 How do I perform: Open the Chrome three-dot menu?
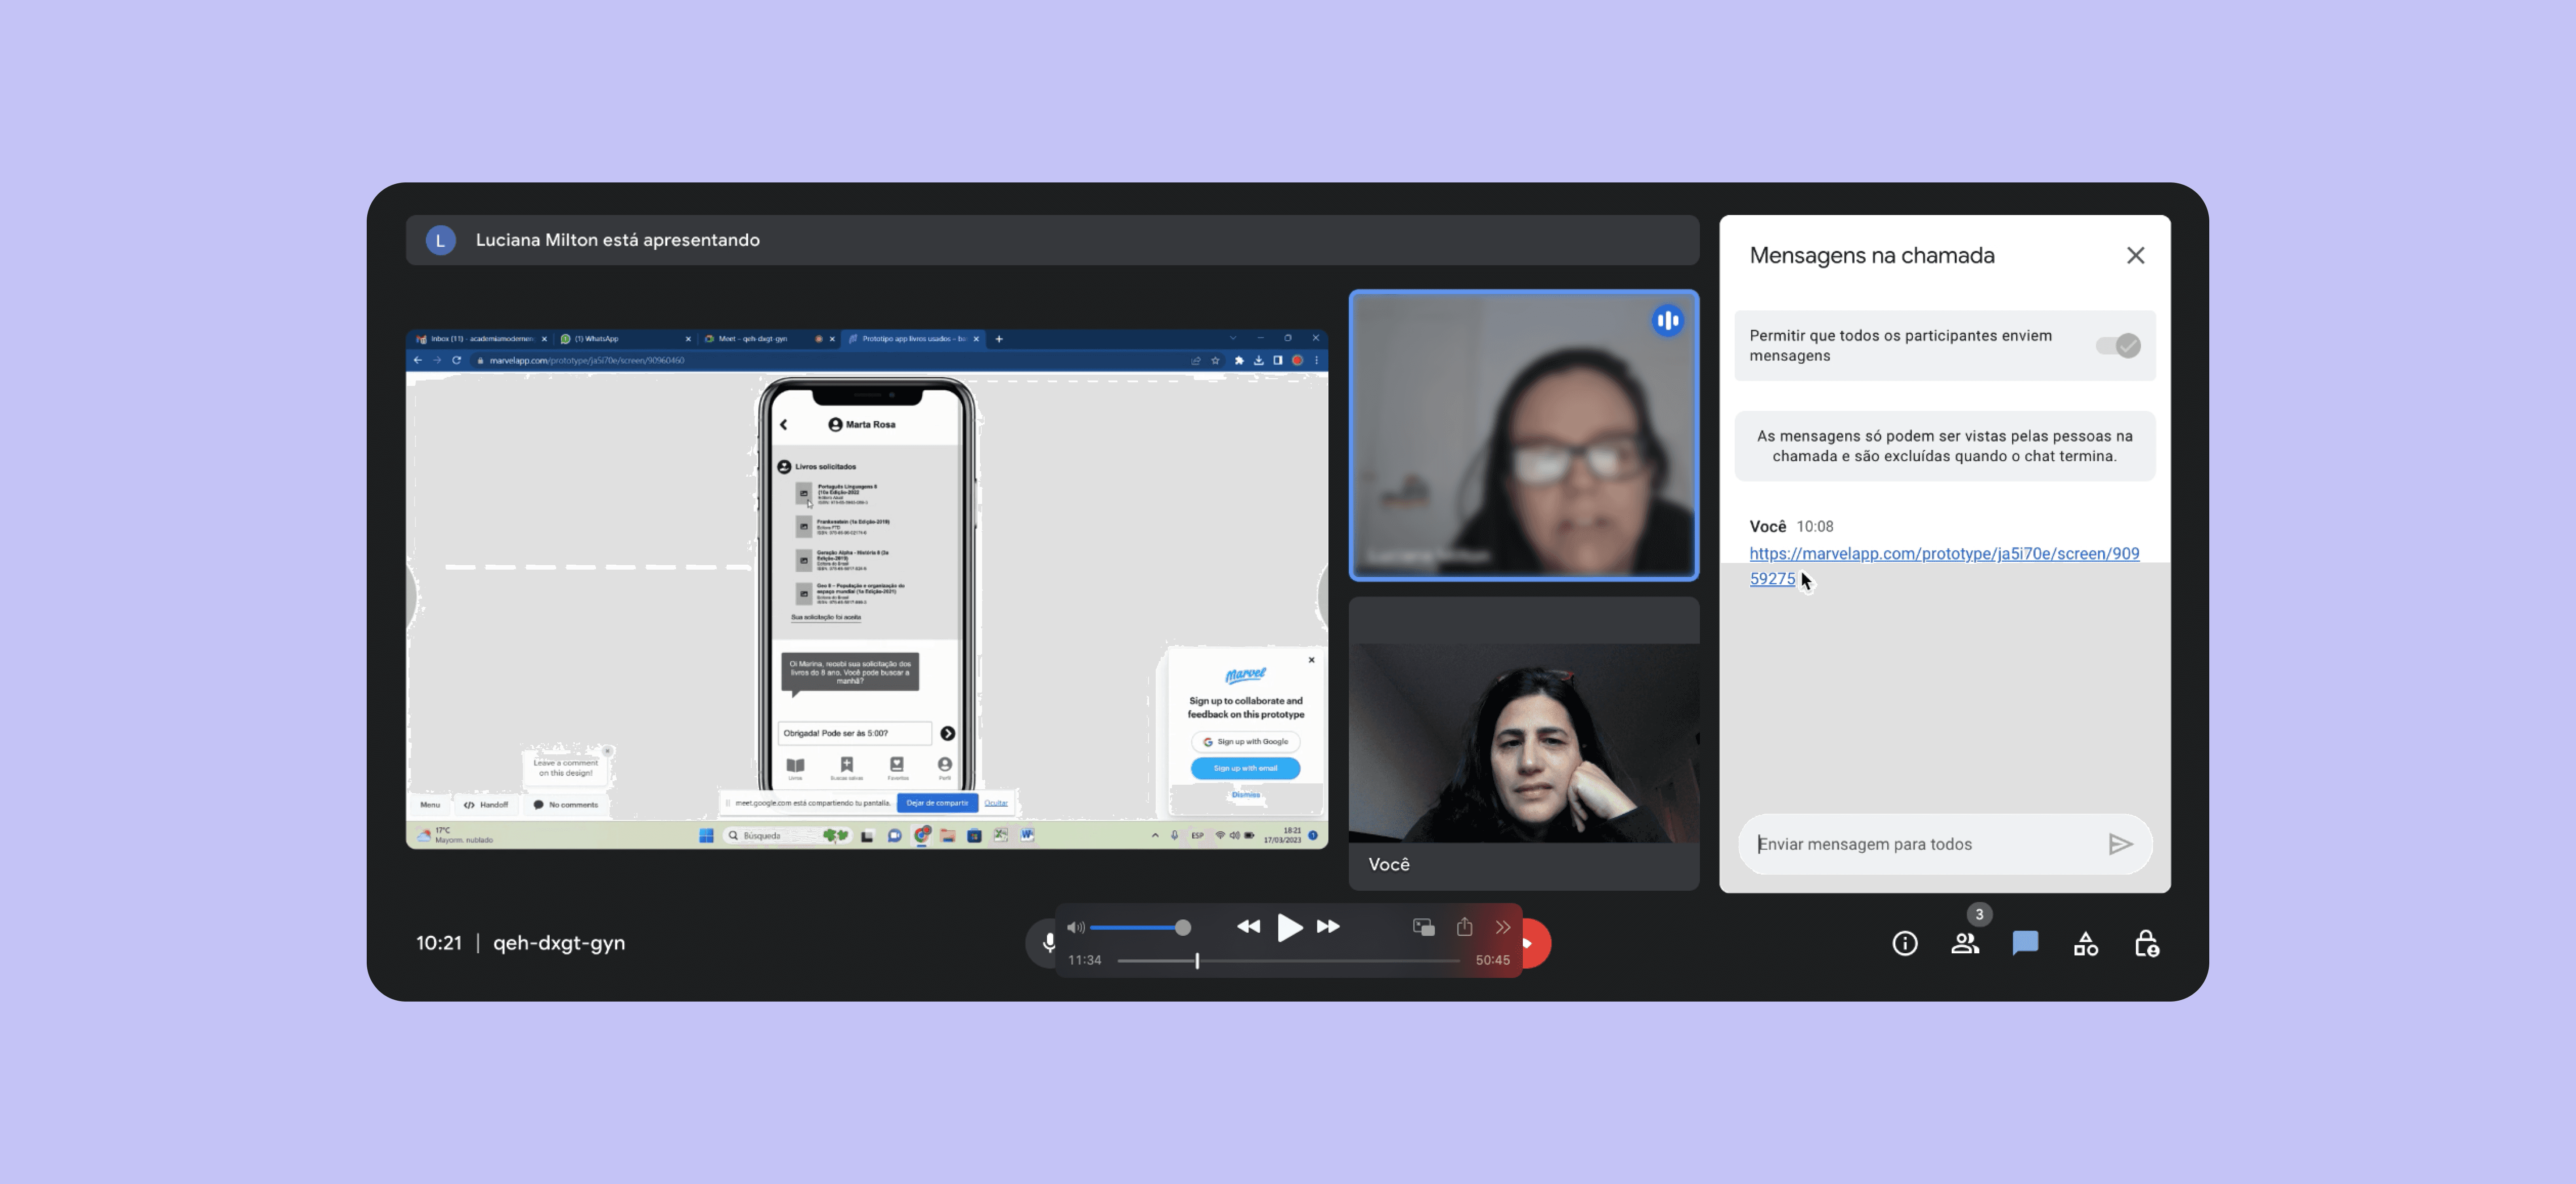tap(1316, 360)
